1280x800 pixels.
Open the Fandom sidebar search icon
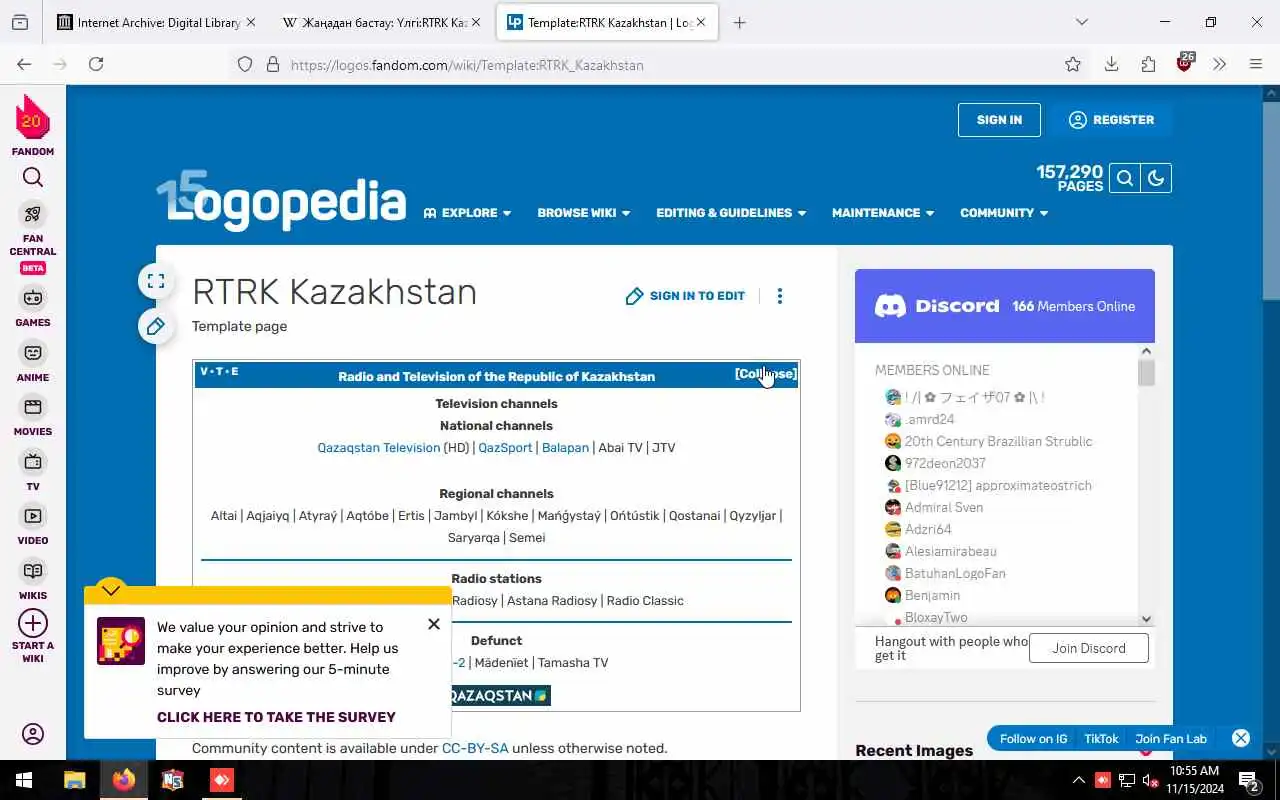[33, 178]
